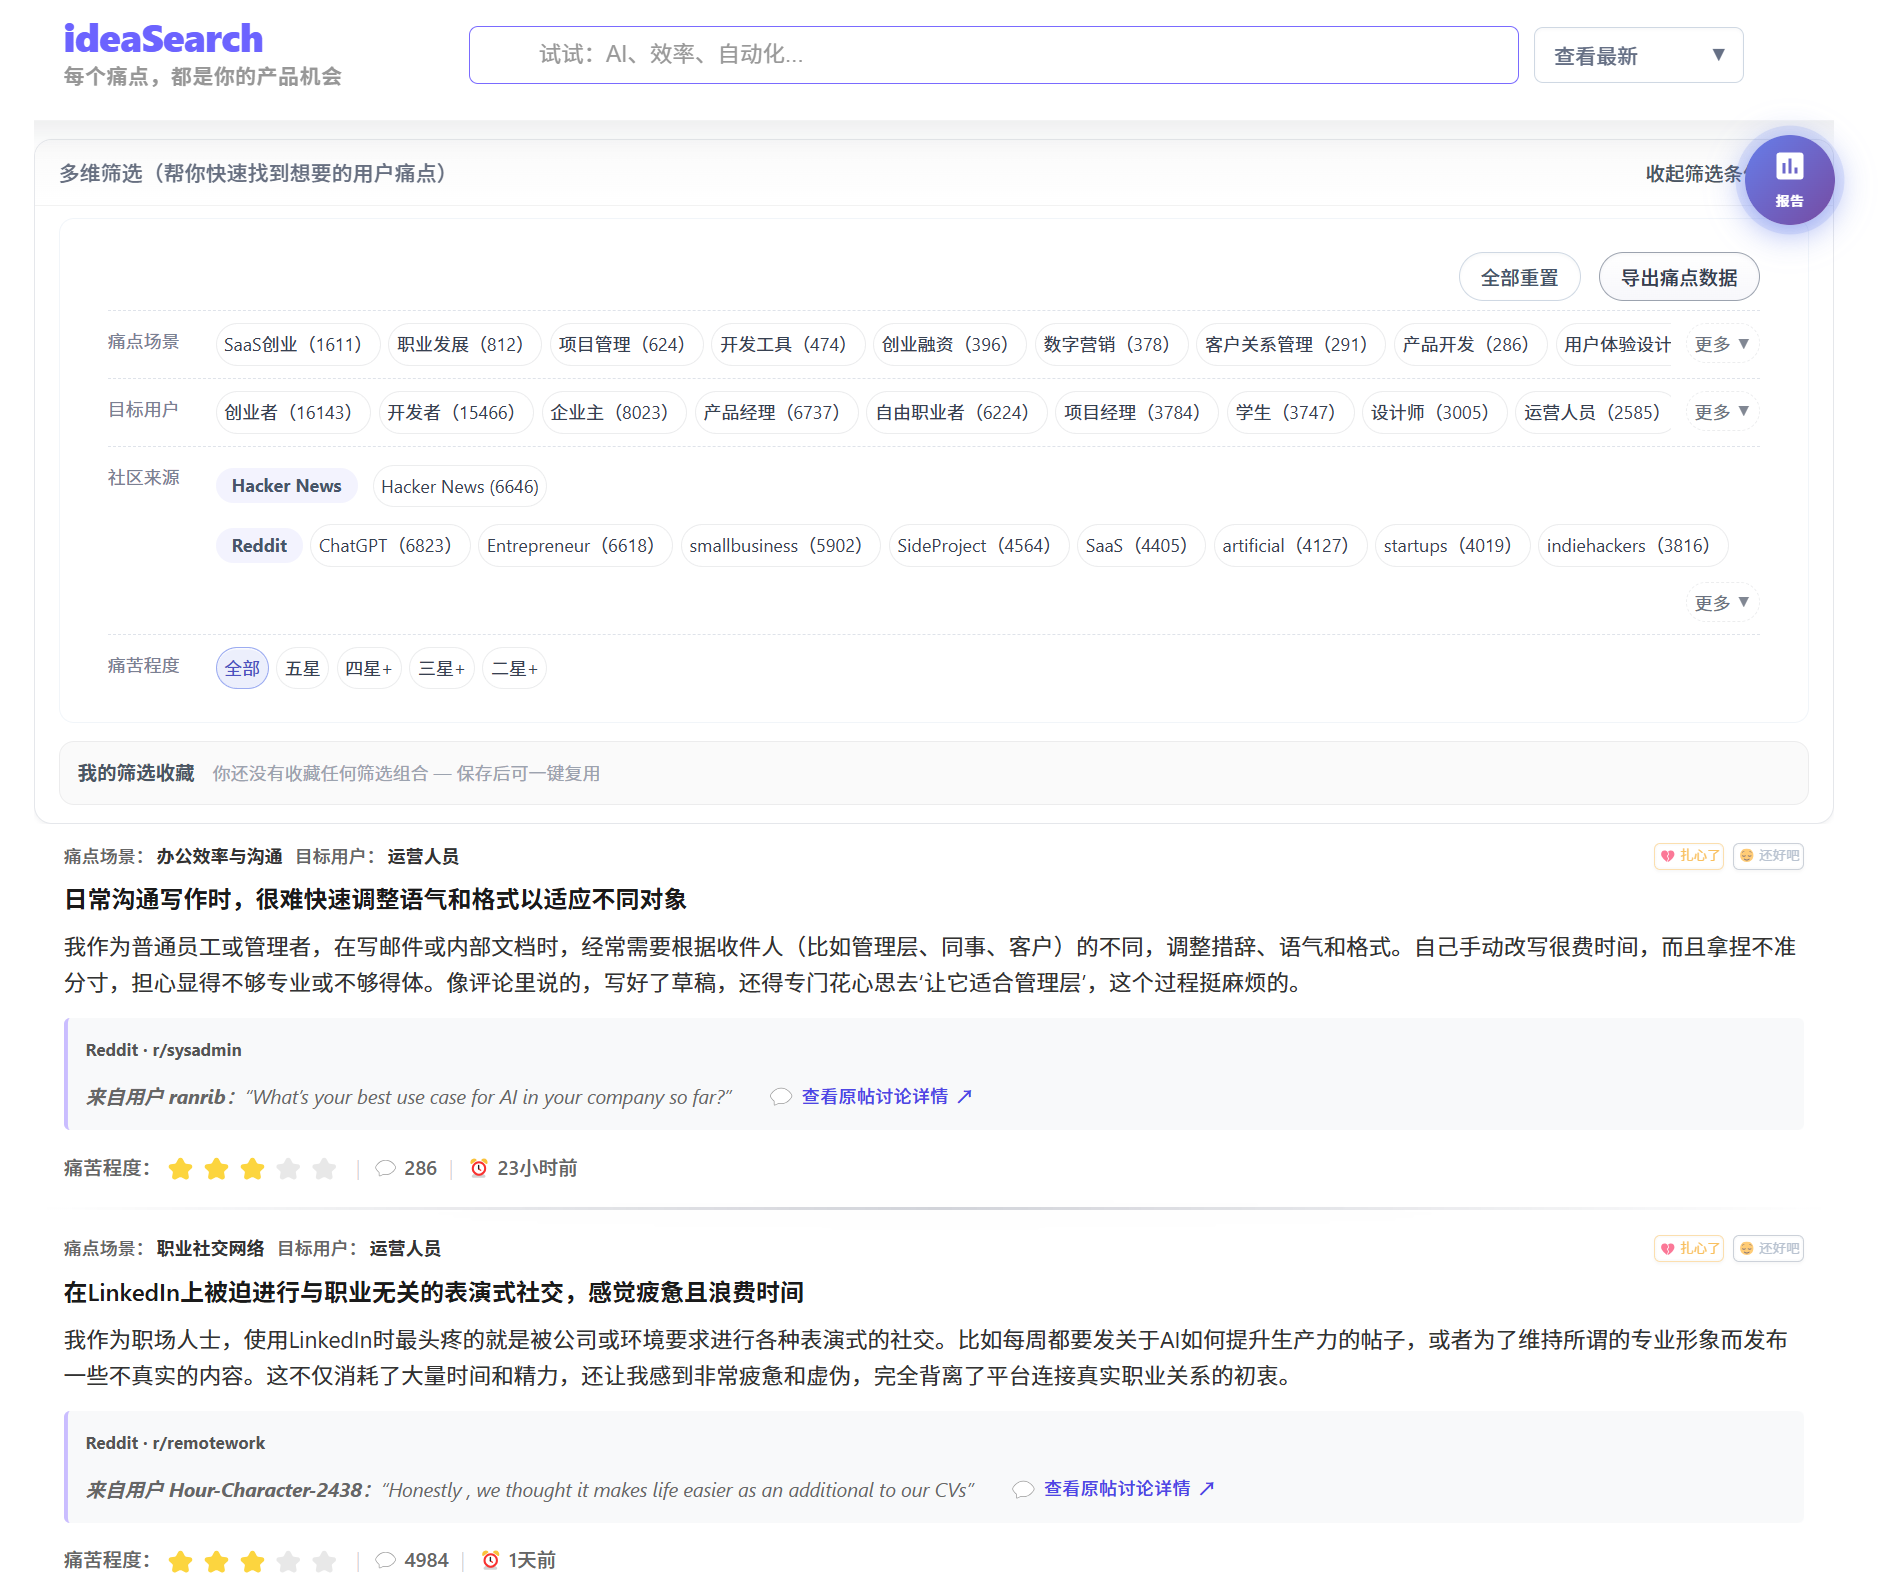Click the search field with AI、效率 placeholder
Viewport: 1880px width, 1593px height.
(992, 55)
